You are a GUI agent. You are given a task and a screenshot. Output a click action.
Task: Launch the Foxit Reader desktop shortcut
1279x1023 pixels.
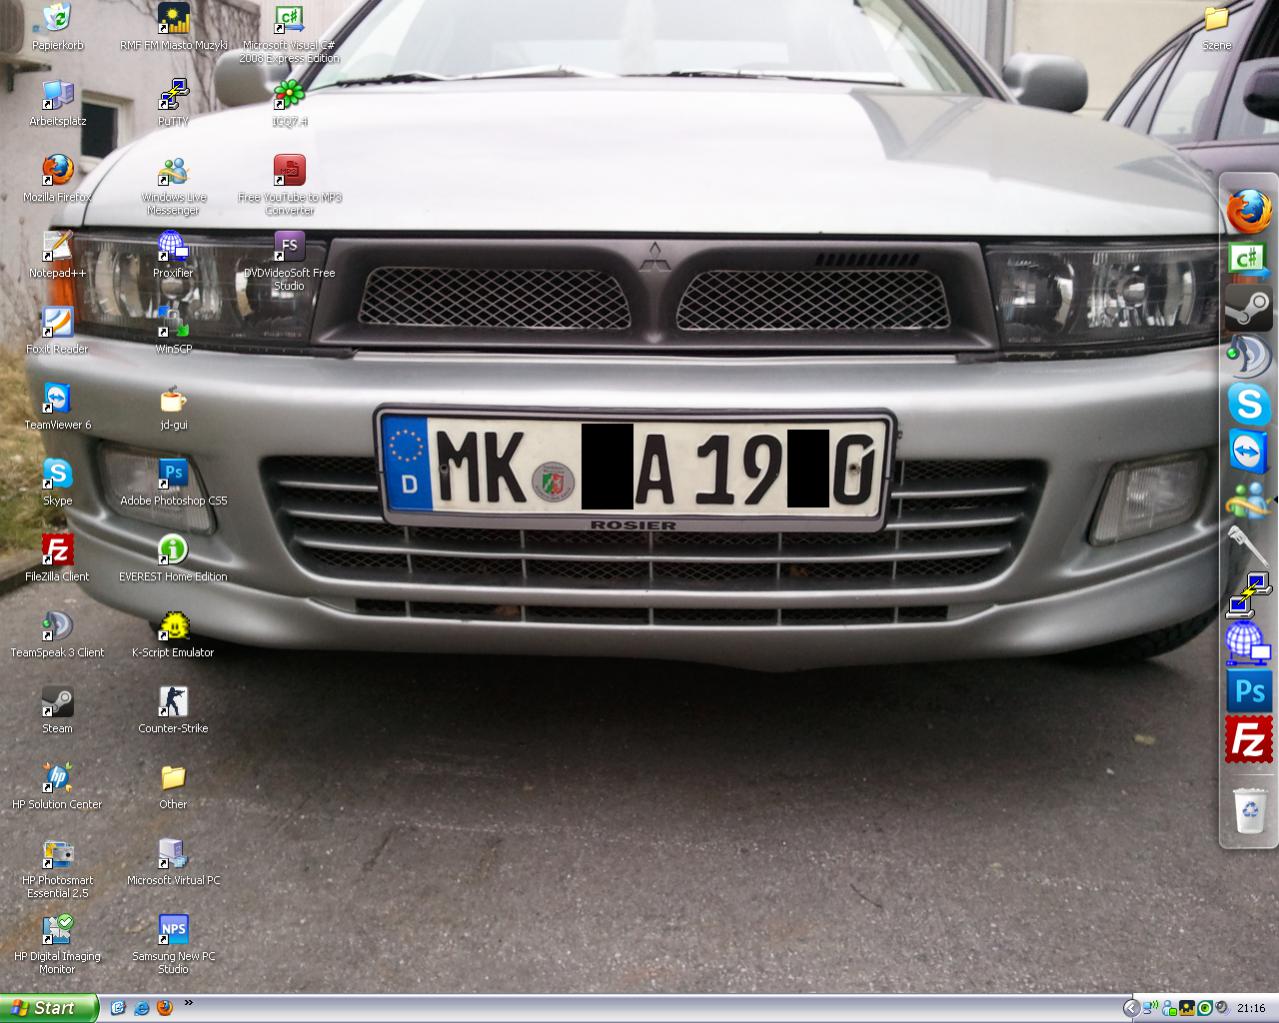point(57,331)
